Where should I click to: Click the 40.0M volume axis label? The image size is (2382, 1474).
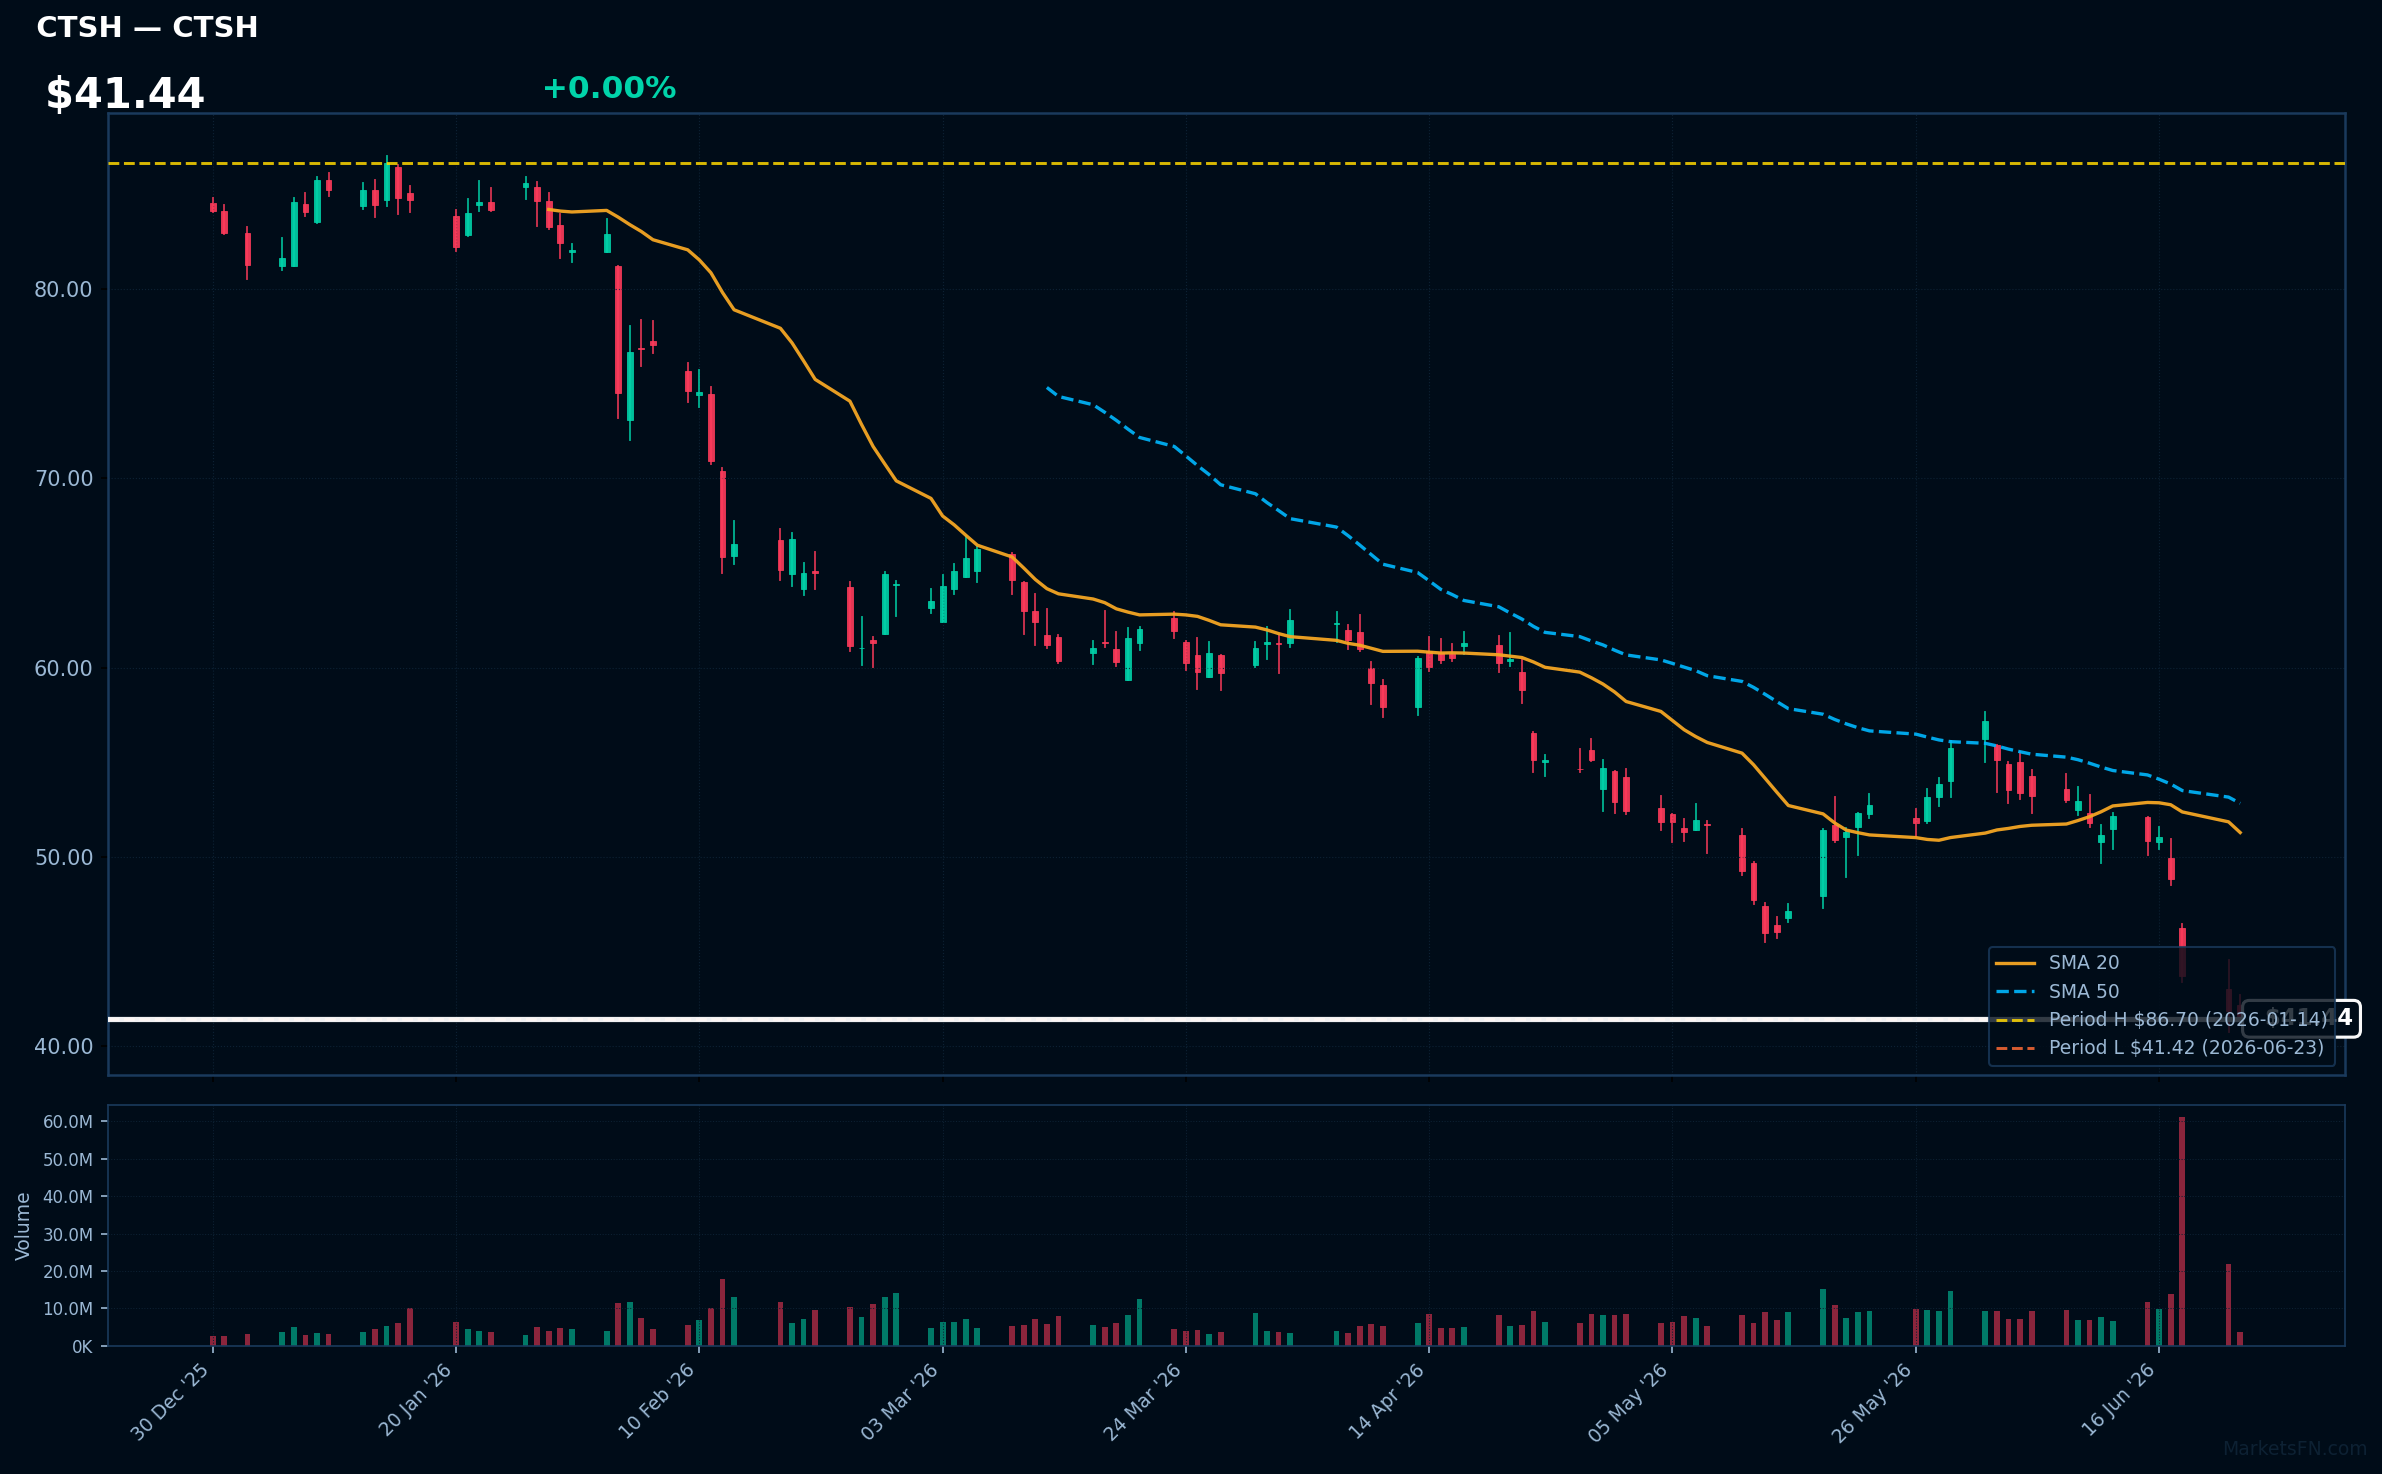[x=68, y=1197]
